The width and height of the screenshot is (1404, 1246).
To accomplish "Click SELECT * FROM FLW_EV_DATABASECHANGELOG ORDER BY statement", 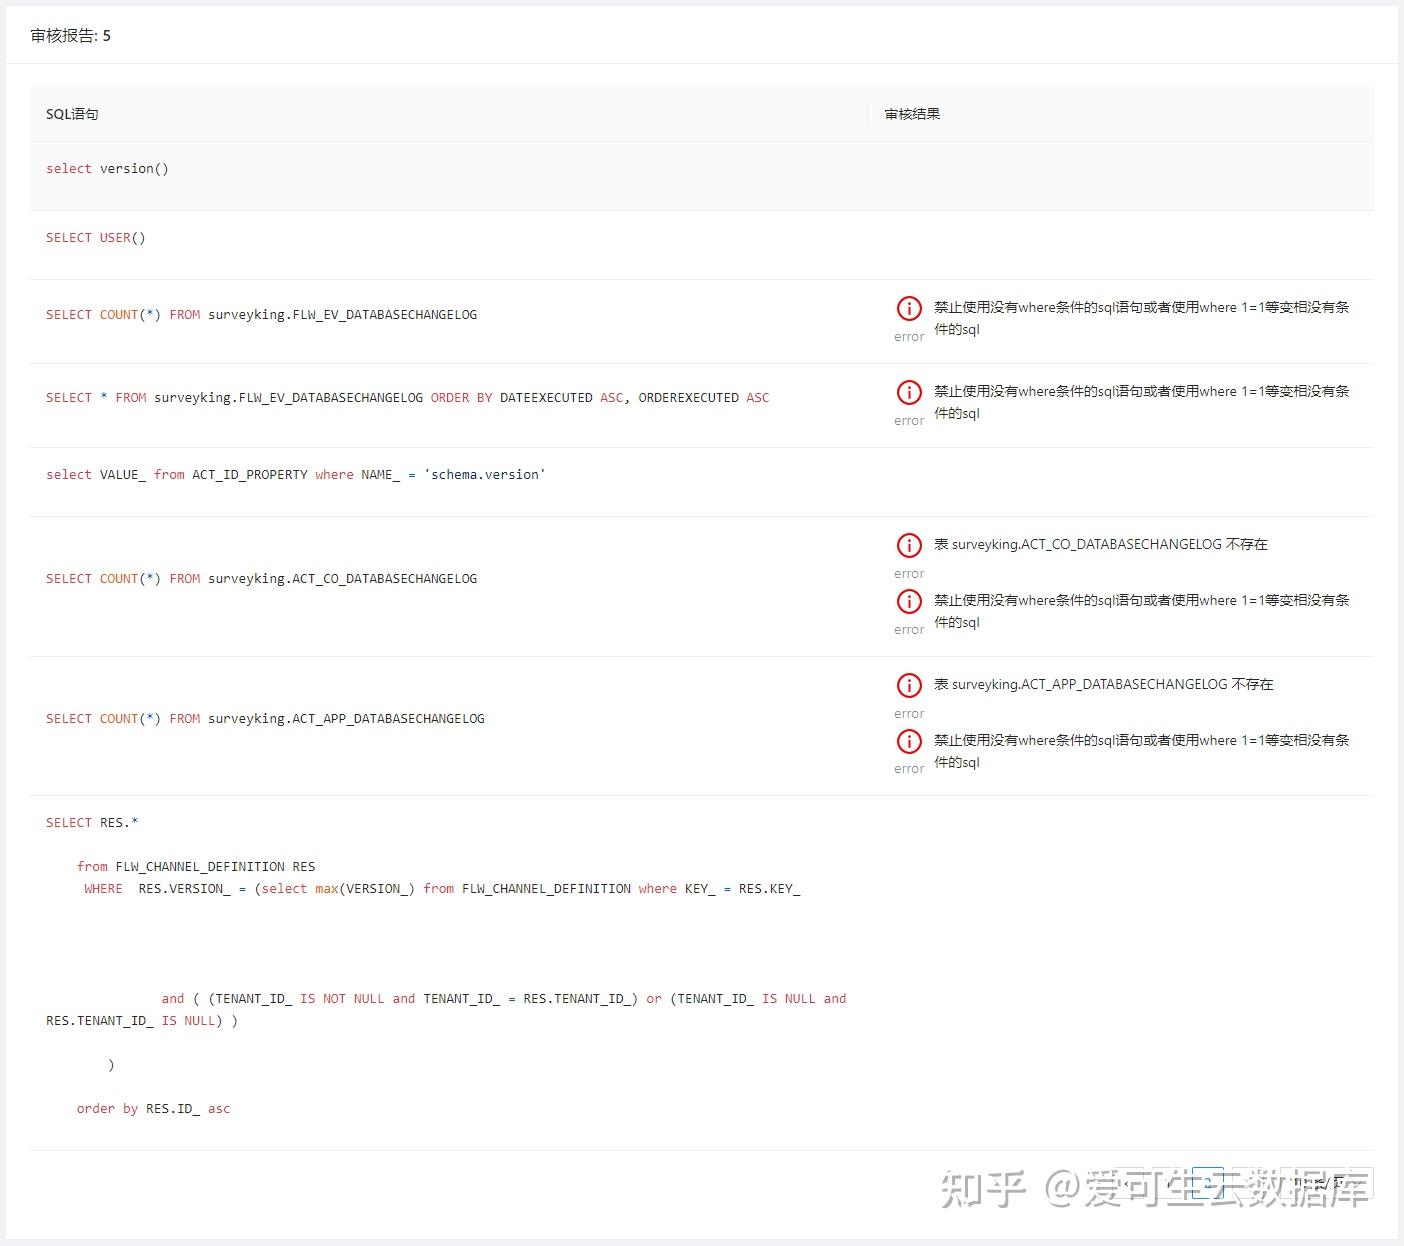I will pyautogui.click(x=408, y=398).
